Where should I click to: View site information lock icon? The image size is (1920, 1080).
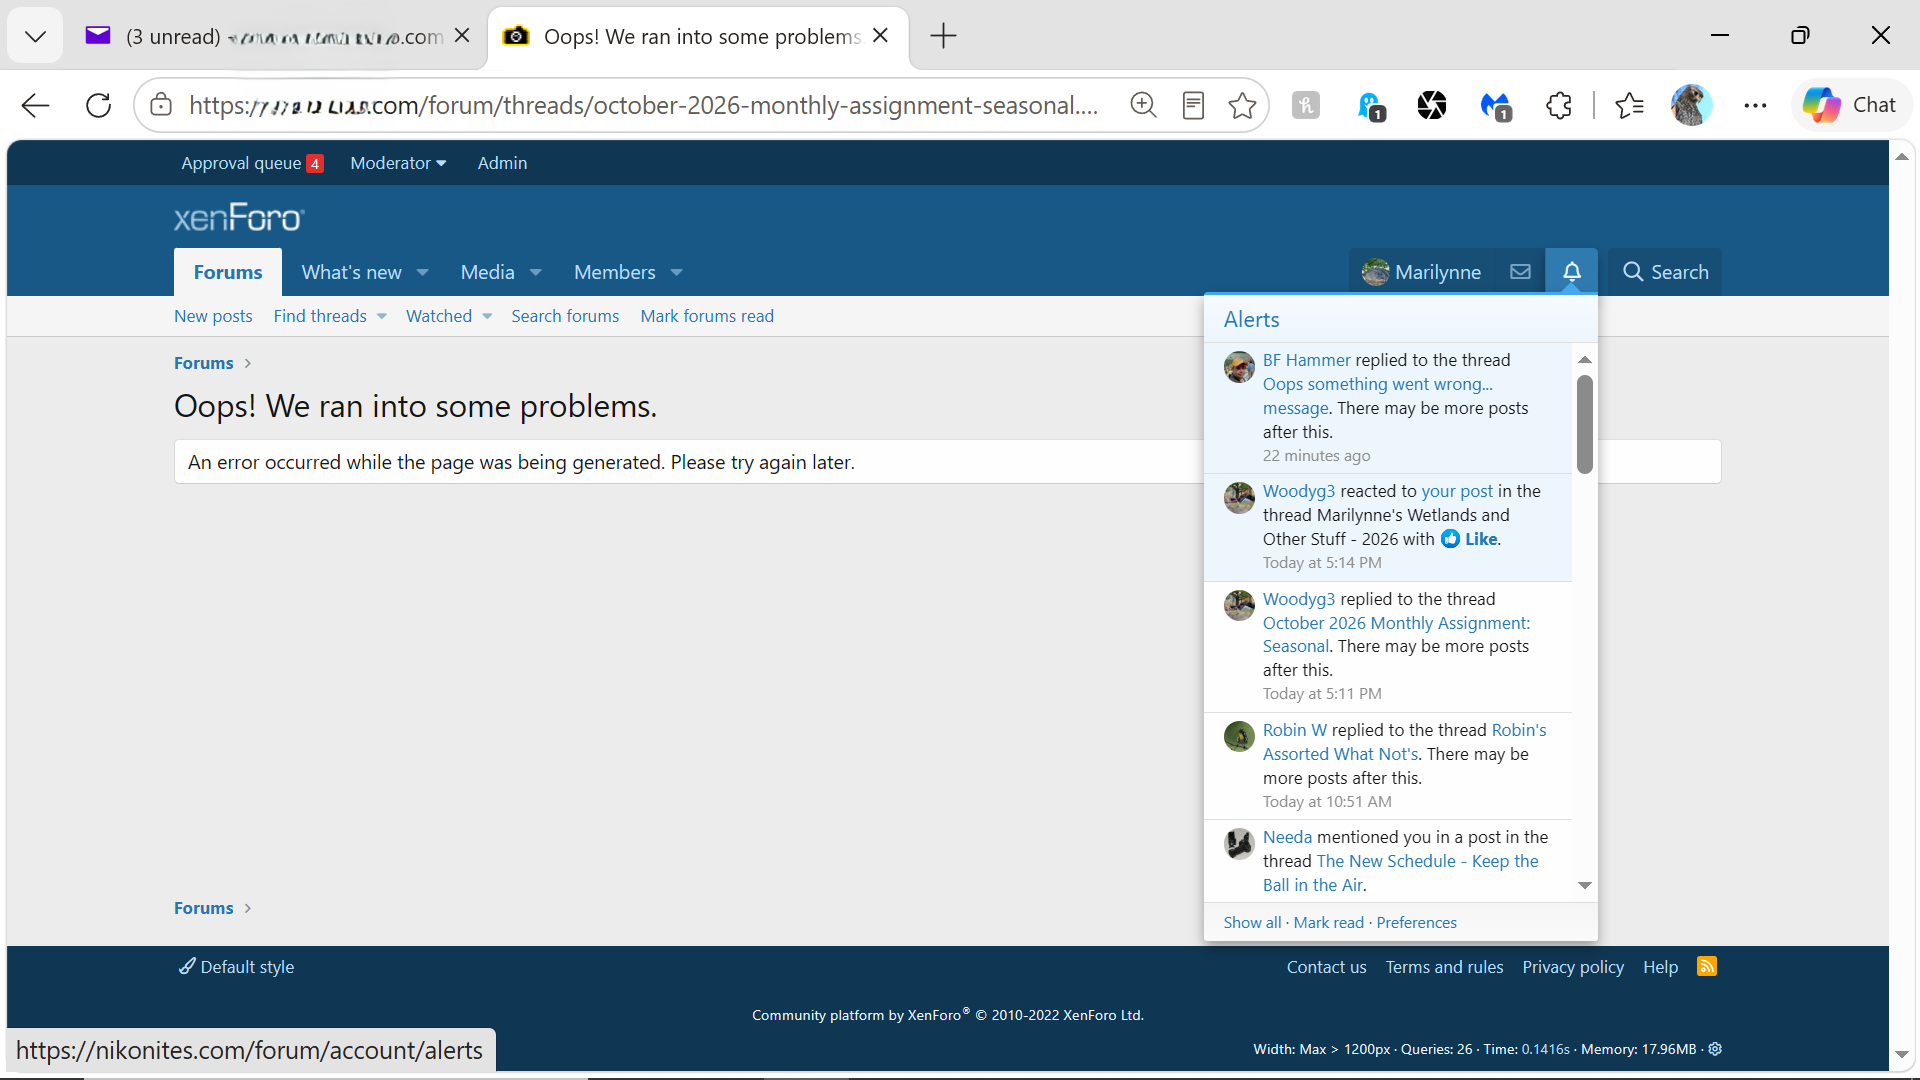pyautogui.click(x=161, y=105)
